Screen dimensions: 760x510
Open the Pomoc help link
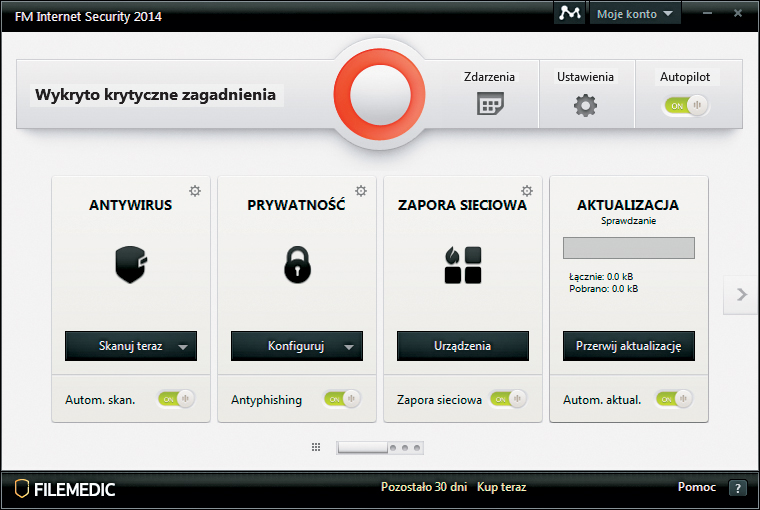[697, 487]
